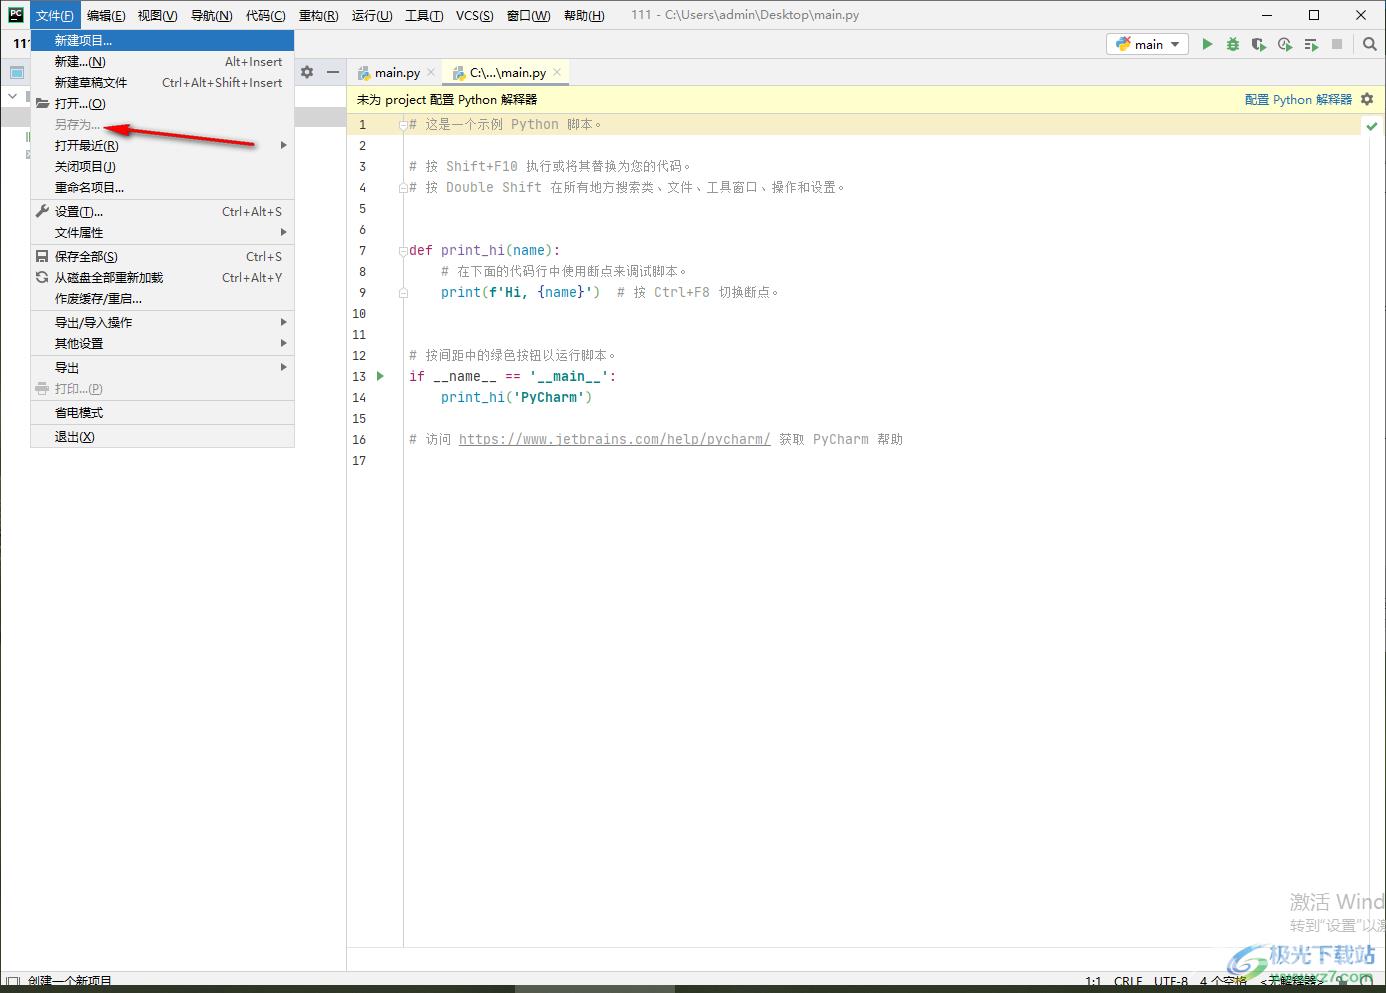Viewport: 1386px width, 993px height.
Task: Expand the 导出/导入操作 submenu
Action: (162, 322)
